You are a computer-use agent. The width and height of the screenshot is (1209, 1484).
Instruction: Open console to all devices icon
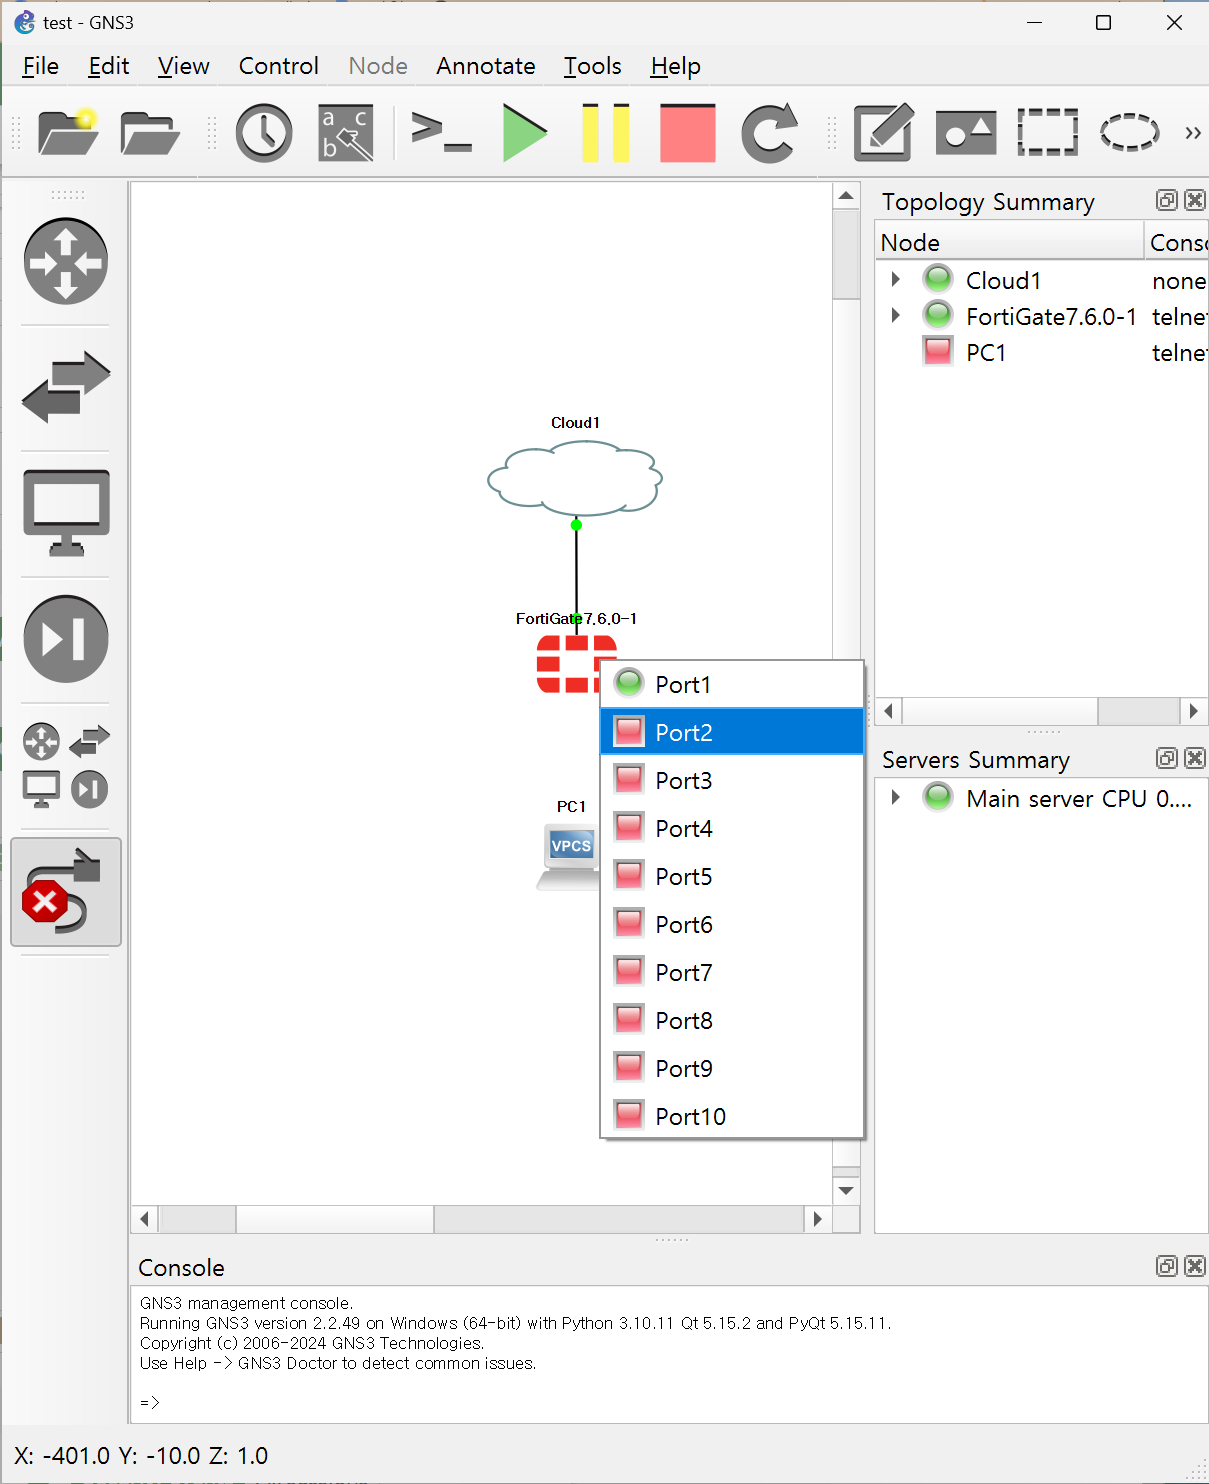441,132
